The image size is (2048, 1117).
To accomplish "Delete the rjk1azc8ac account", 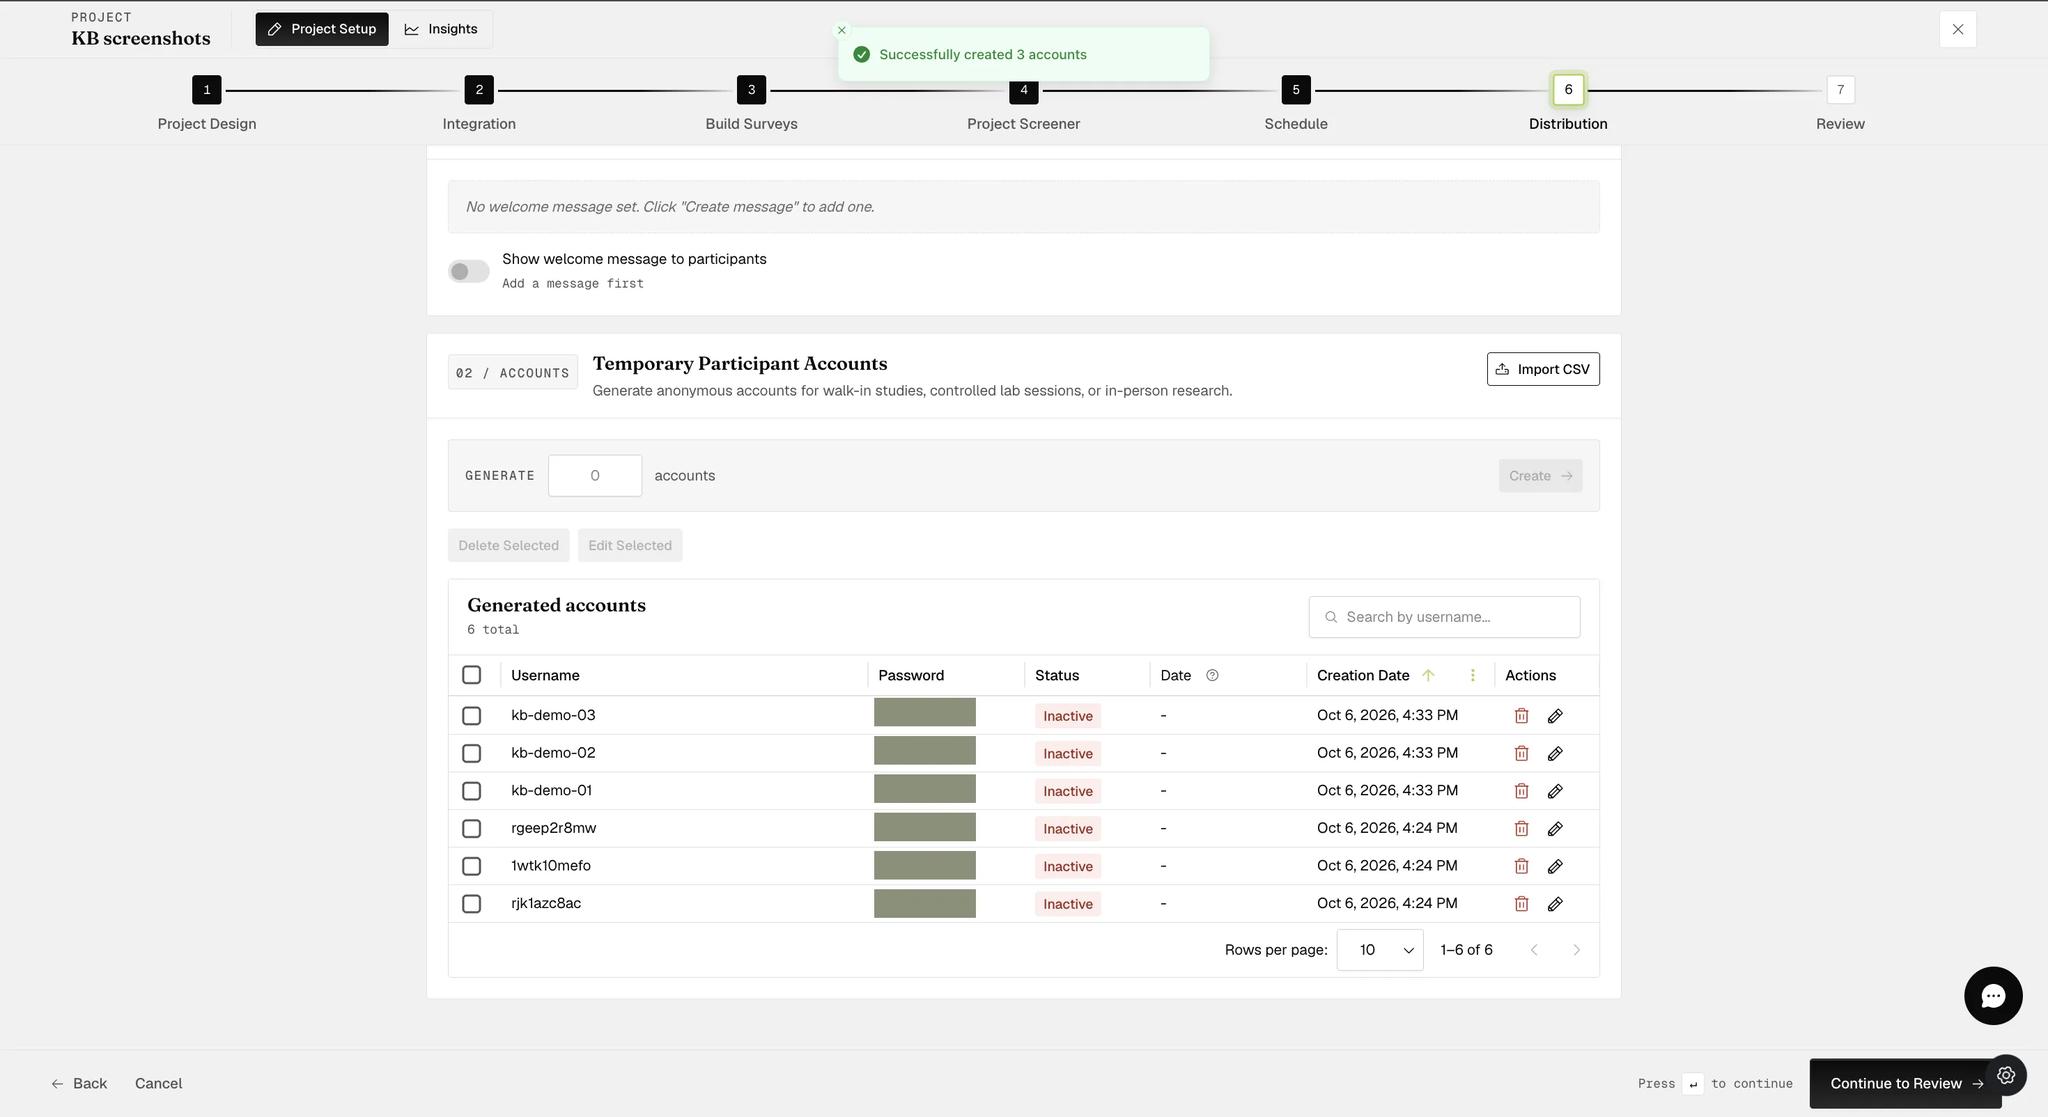I will coord(1521,904).
